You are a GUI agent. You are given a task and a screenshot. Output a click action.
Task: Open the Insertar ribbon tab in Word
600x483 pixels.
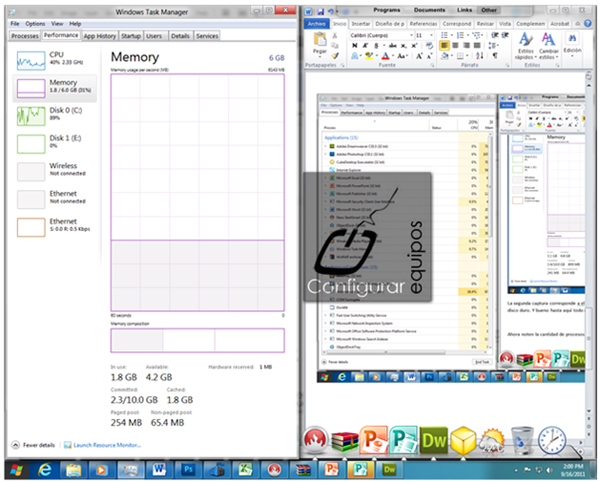[x=360, y=24]
